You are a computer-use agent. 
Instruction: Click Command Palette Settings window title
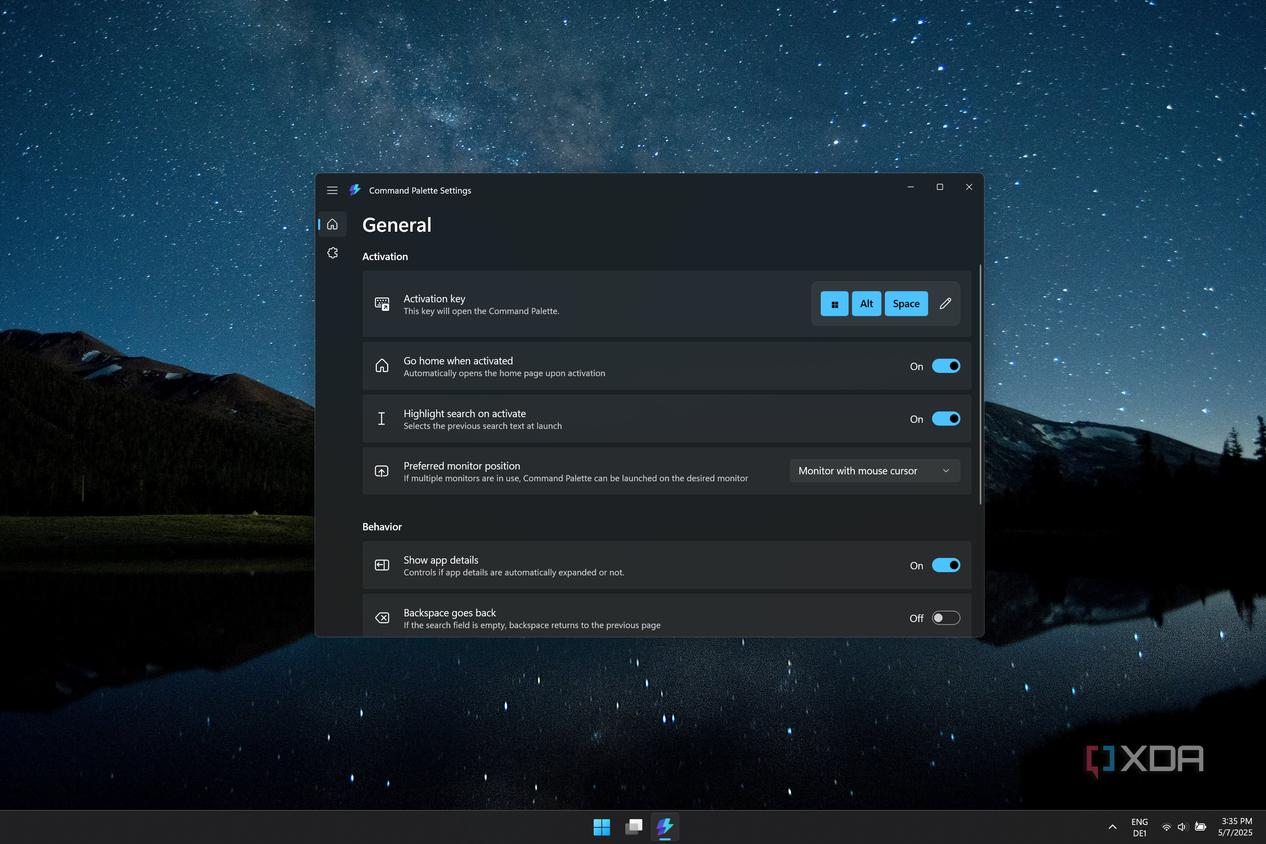point(420,191)
